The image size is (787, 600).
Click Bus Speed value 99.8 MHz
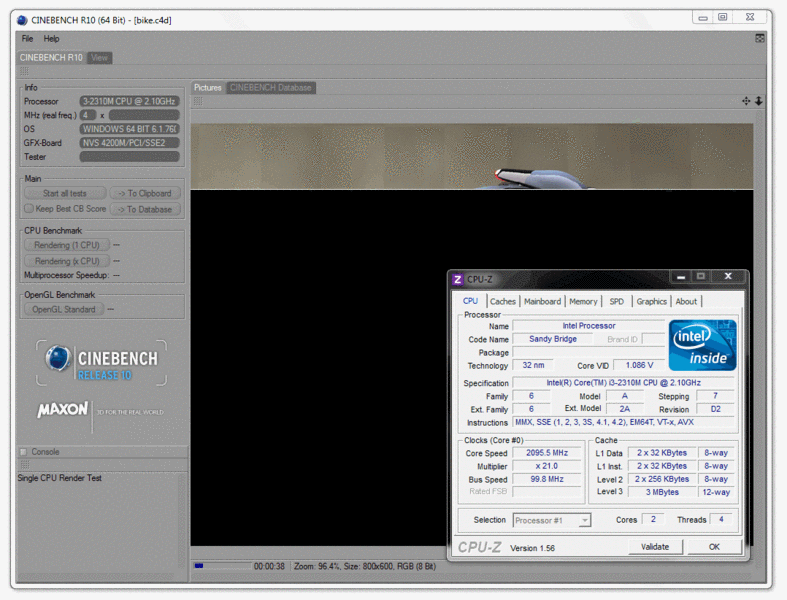click(x=547, y=479)
